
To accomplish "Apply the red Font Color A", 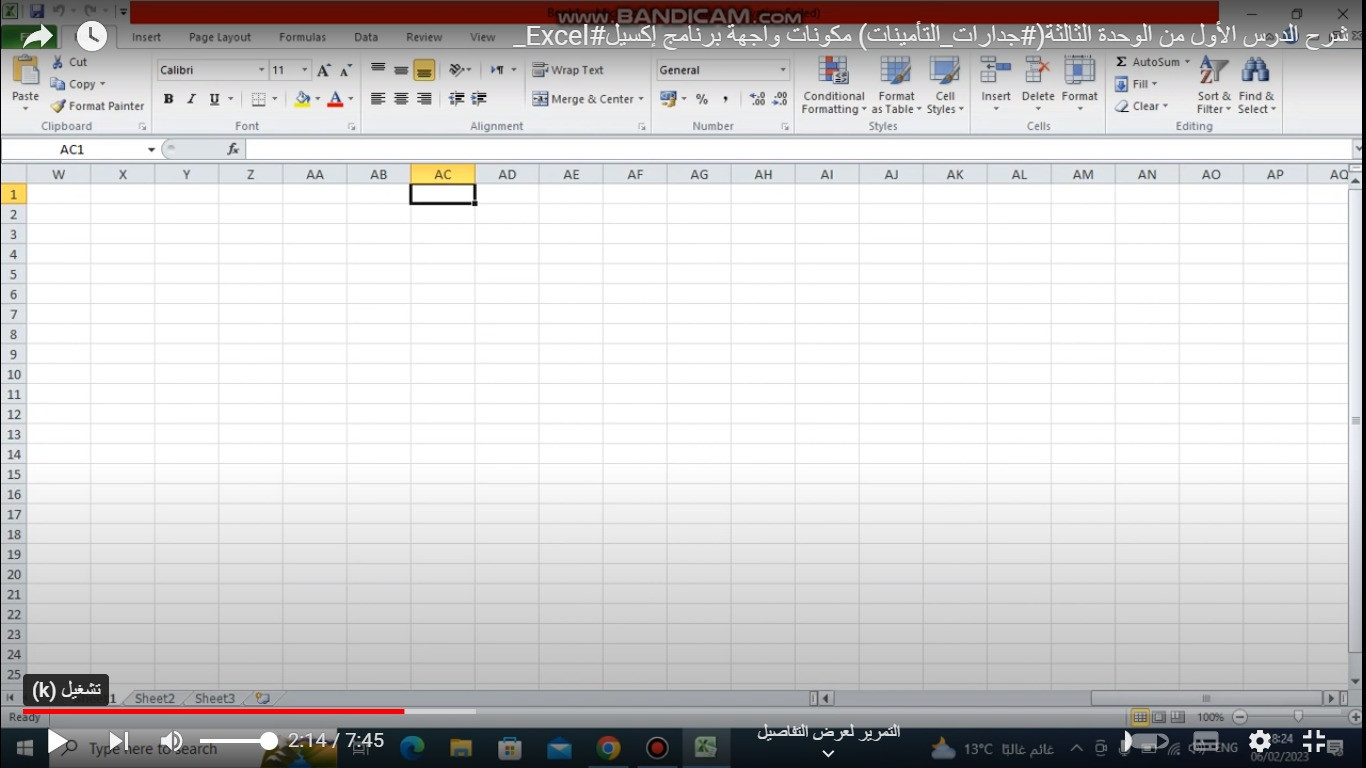I will pyautogui.click(x=335, y=99).
